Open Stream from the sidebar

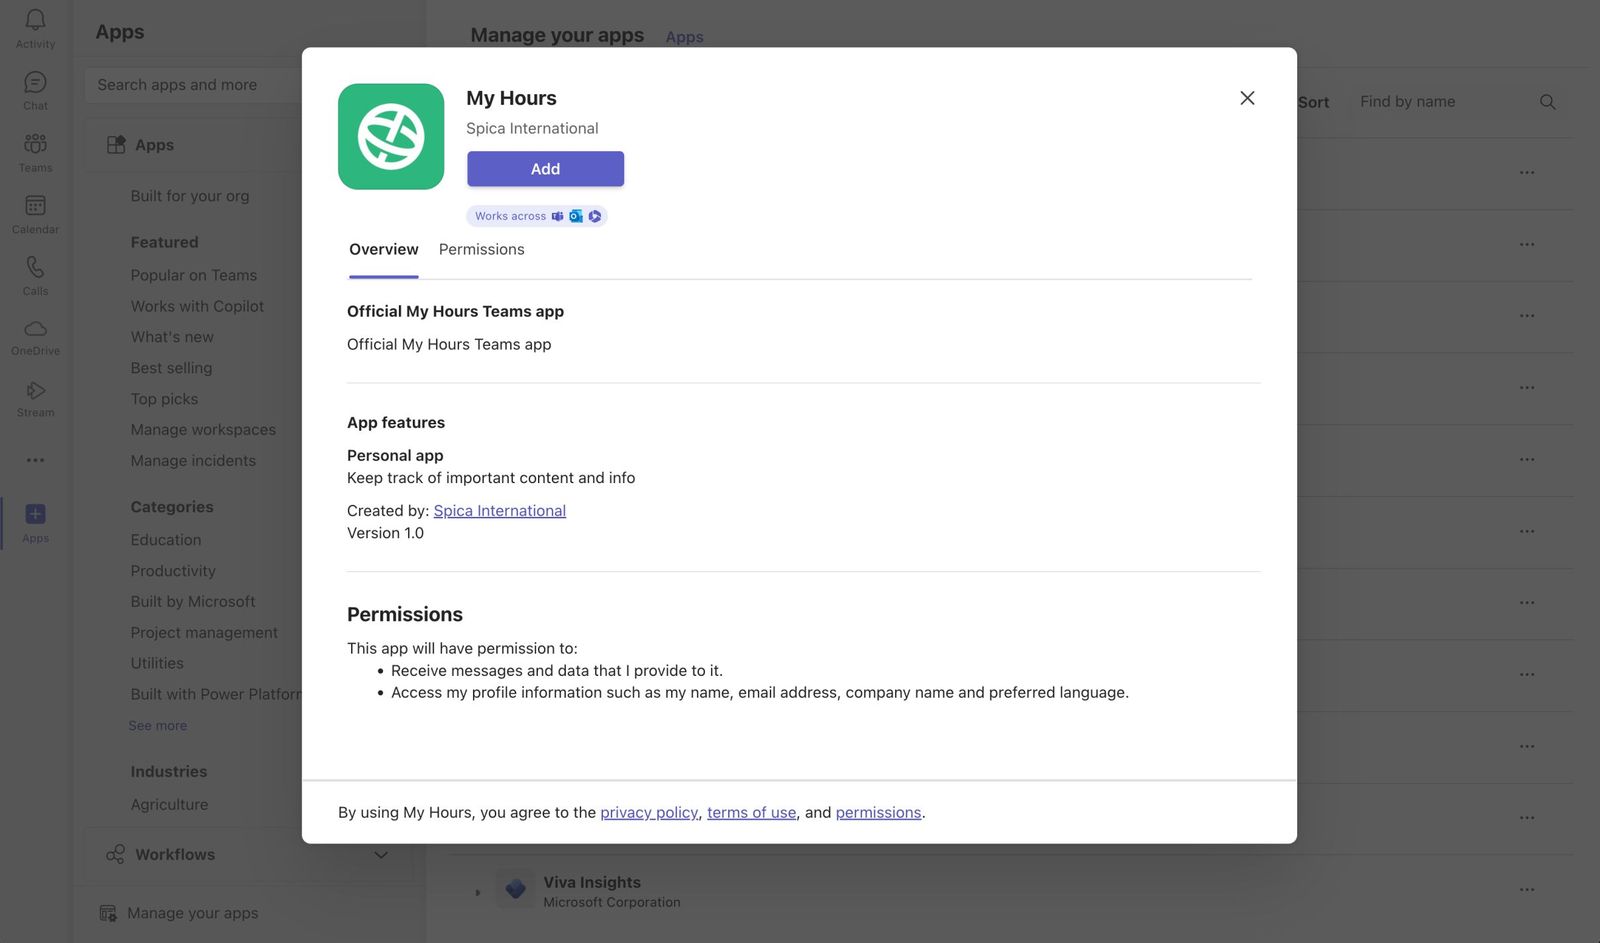coord(35,394)
